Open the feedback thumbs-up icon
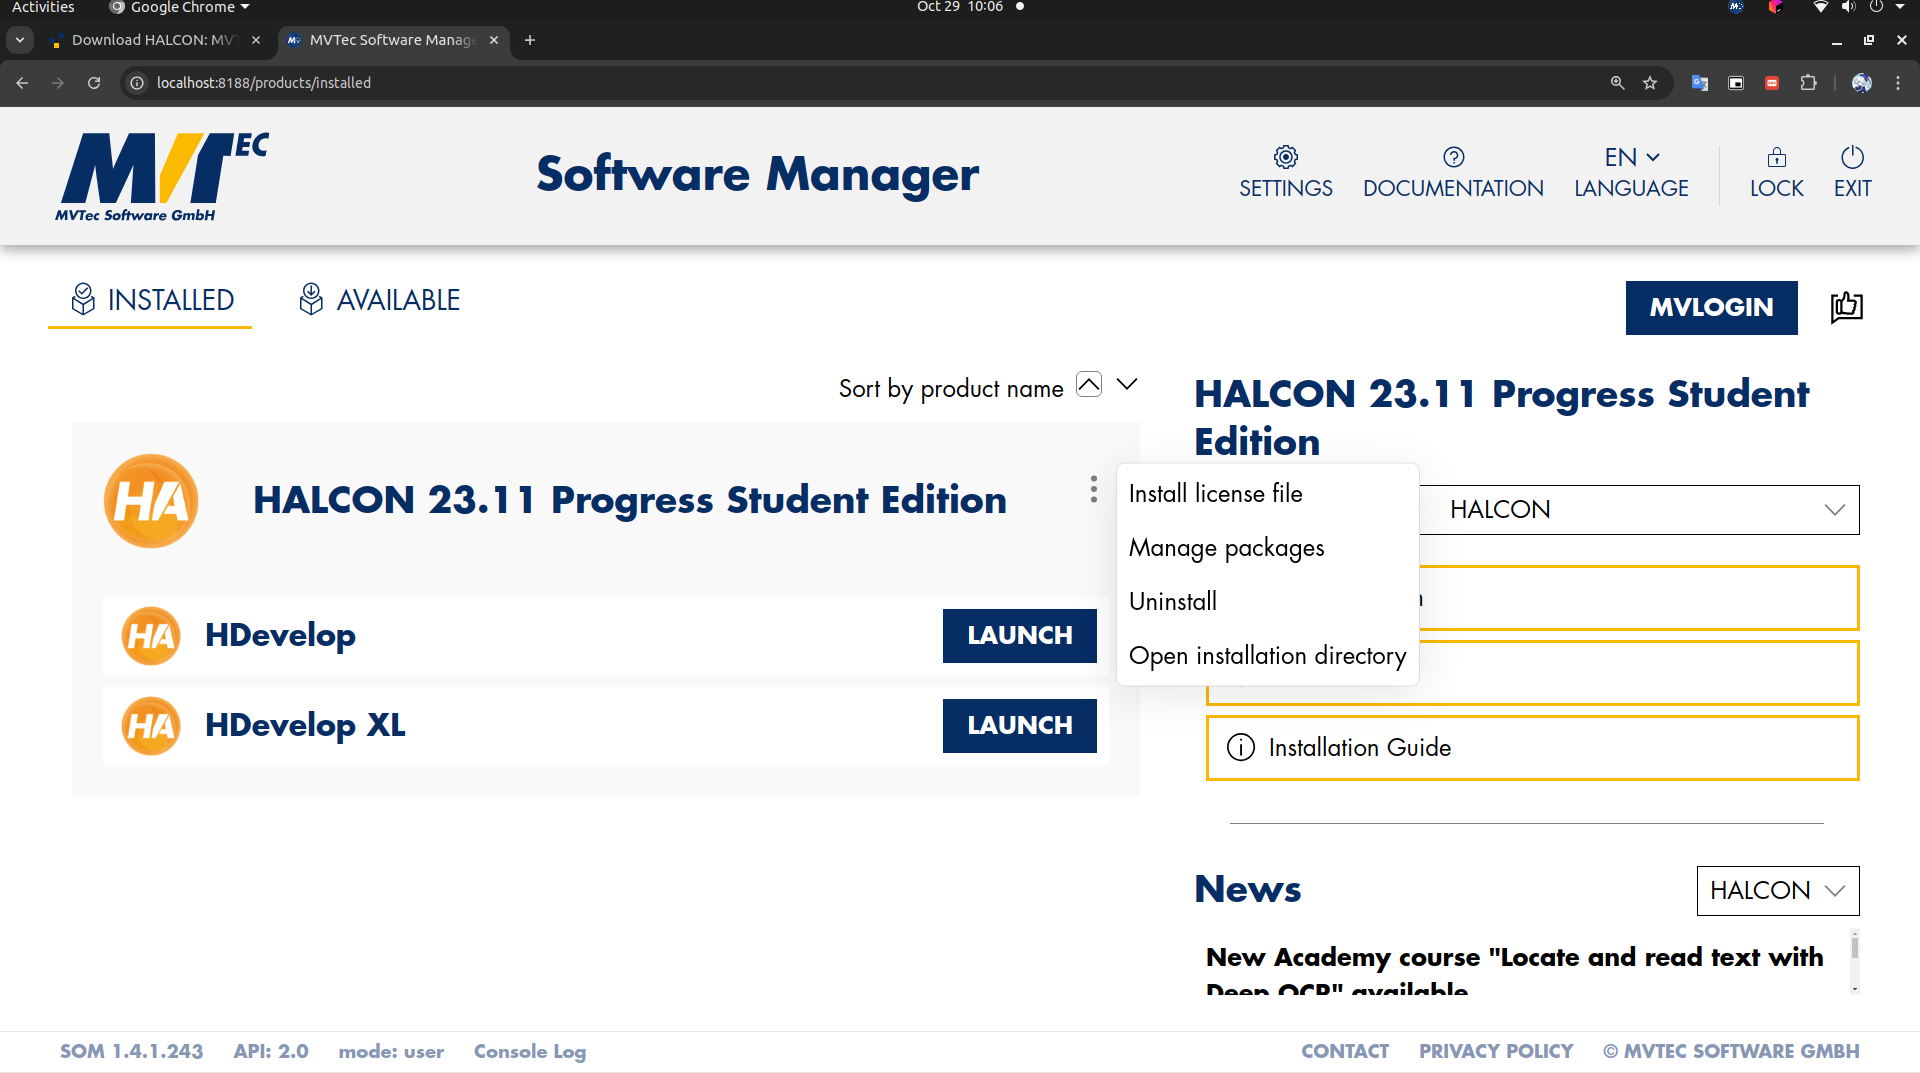 1846,307
